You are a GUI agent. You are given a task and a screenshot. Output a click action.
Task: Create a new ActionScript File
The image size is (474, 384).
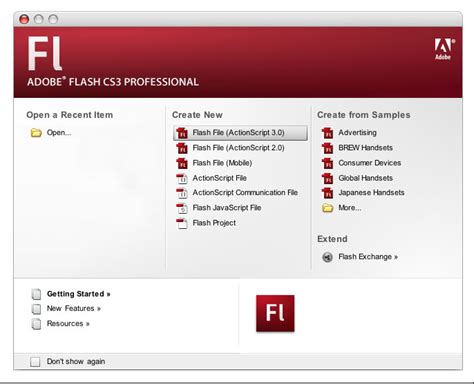(x=220, y=178)
